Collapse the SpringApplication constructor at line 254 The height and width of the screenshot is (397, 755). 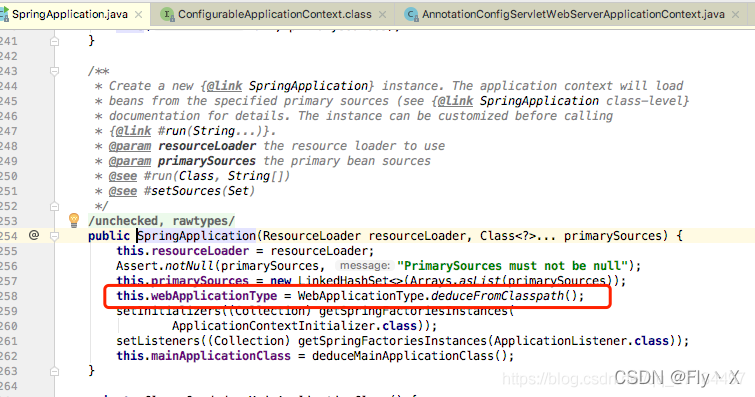tap(54, 236)
